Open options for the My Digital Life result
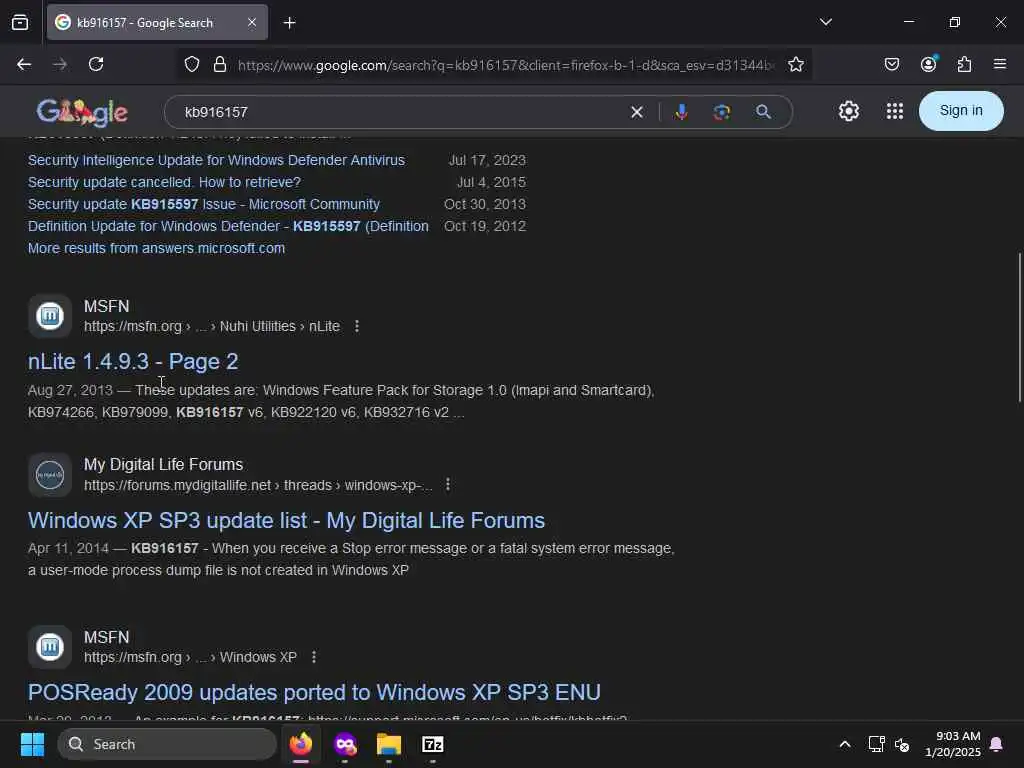The height and width of the screenshot is (768, 1024). click(x=447, y=485)
